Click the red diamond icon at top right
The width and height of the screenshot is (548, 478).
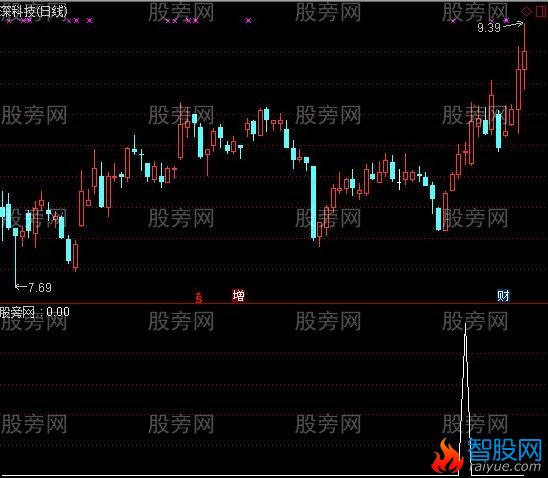(526, 12)
